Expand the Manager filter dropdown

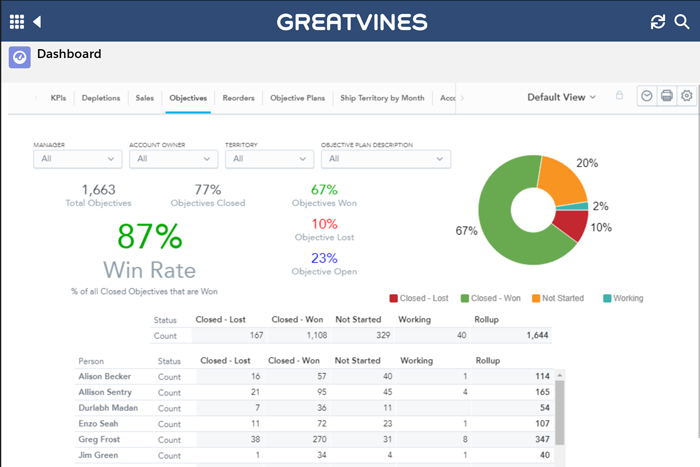pos(77,158)
